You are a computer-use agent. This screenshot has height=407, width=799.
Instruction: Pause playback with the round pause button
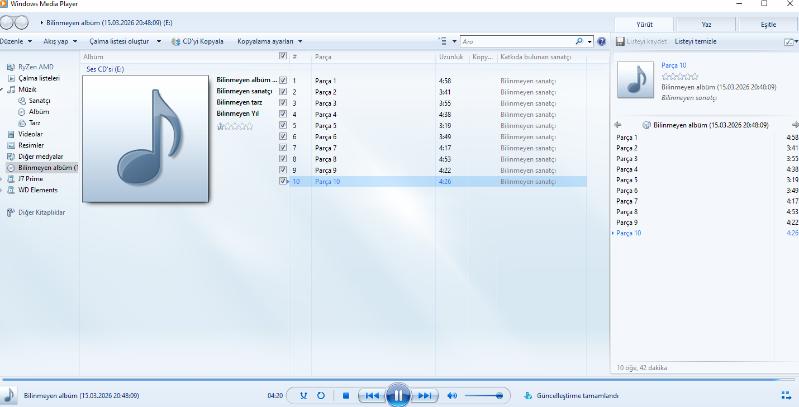tap(398, 395)
